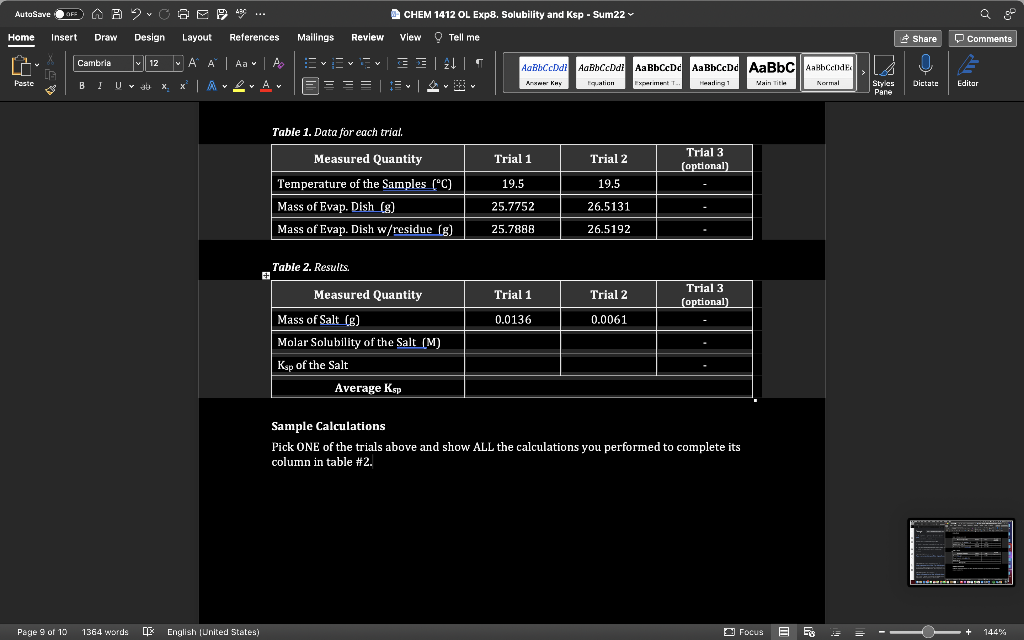Align text to the right
The width and height of the screenshot is (1024, 640).
click(347, 86)
